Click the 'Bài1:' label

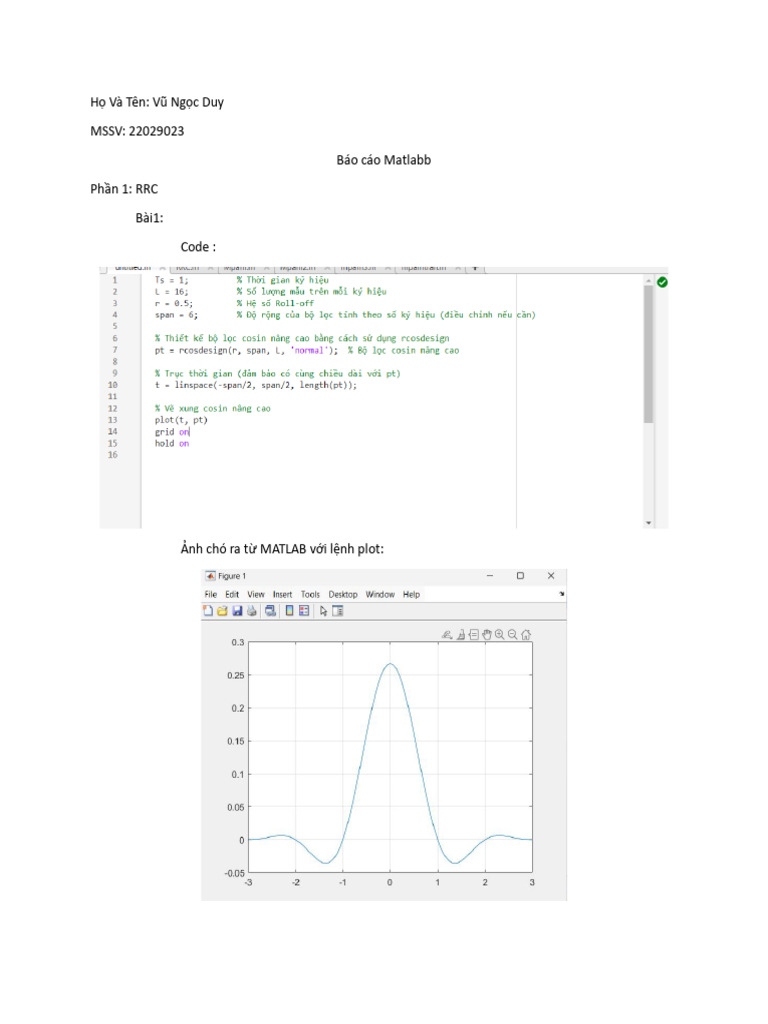pos(150,218)
